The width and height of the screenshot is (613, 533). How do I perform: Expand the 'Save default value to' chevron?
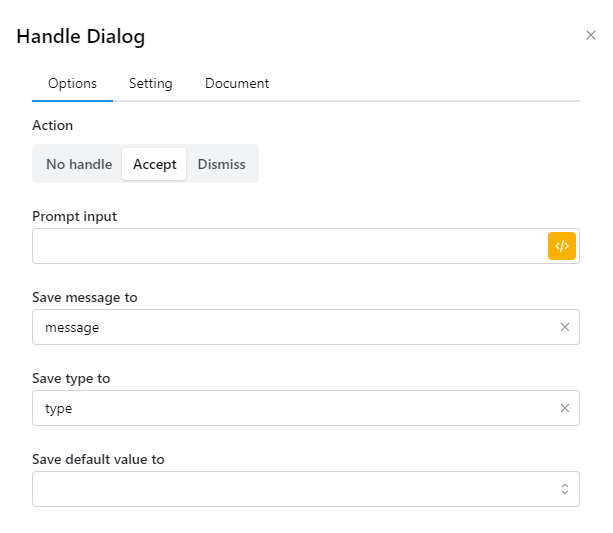coord(564,489)
